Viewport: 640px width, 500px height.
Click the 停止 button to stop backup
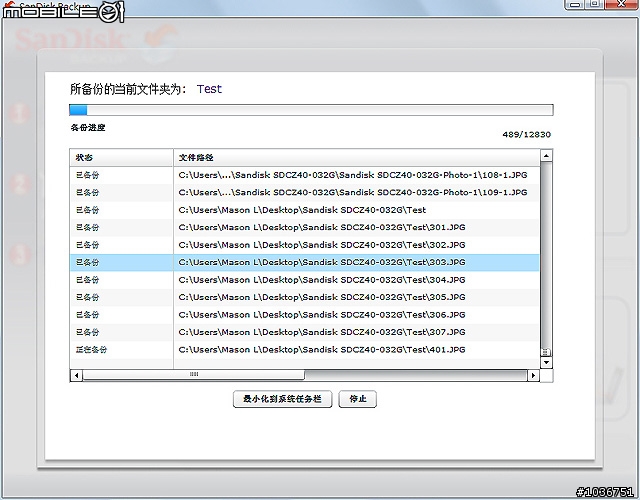(358, 399)
